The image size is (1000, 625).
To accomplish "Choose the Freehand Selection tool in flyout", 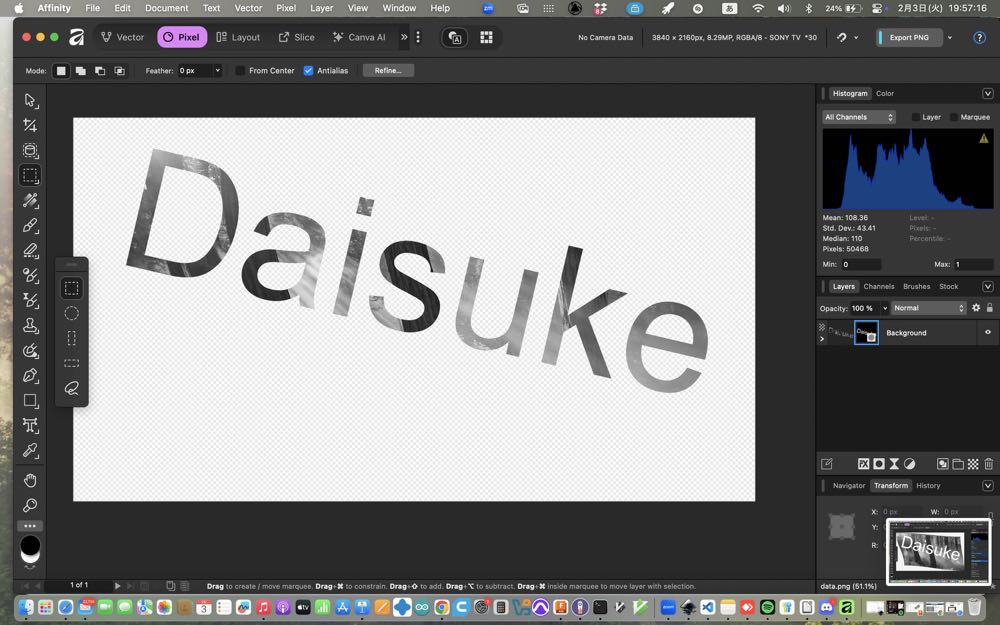I will coord(72,388).
